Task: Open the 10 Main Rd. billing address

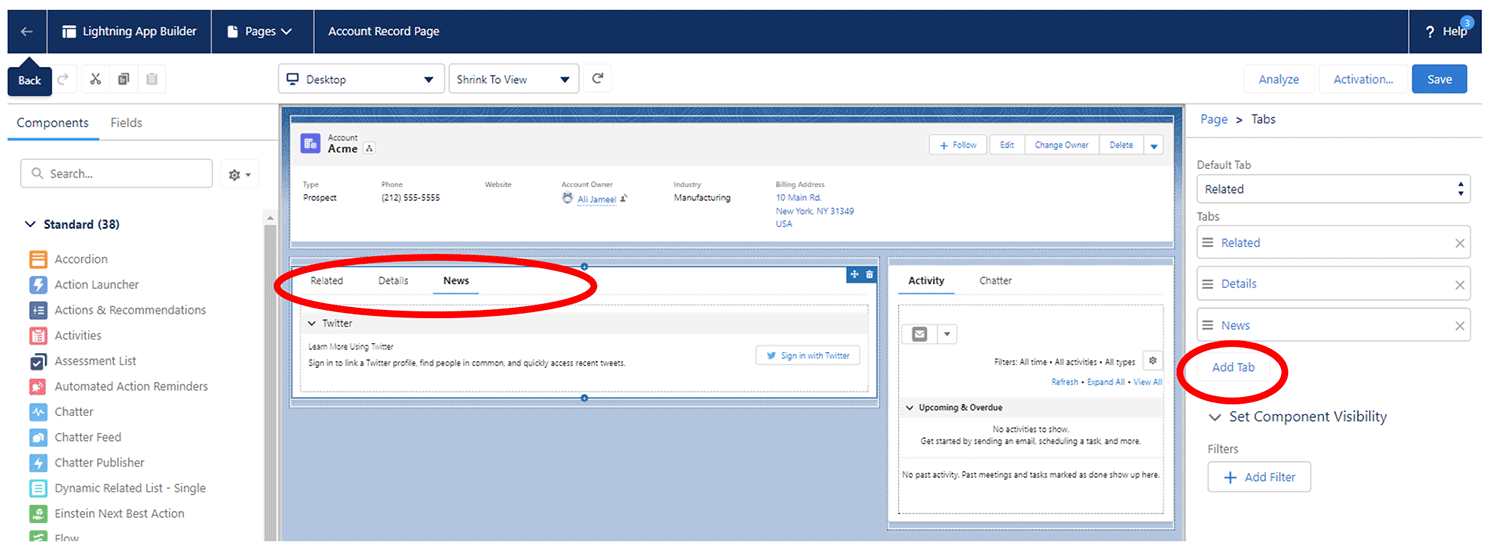Action: coord(799,198)
